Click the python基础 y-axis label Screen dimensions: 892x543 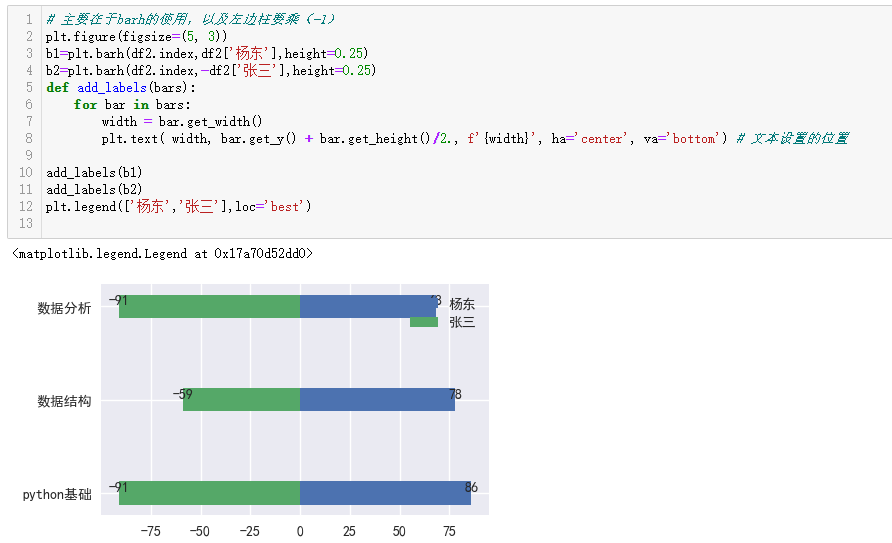point(57,495)
